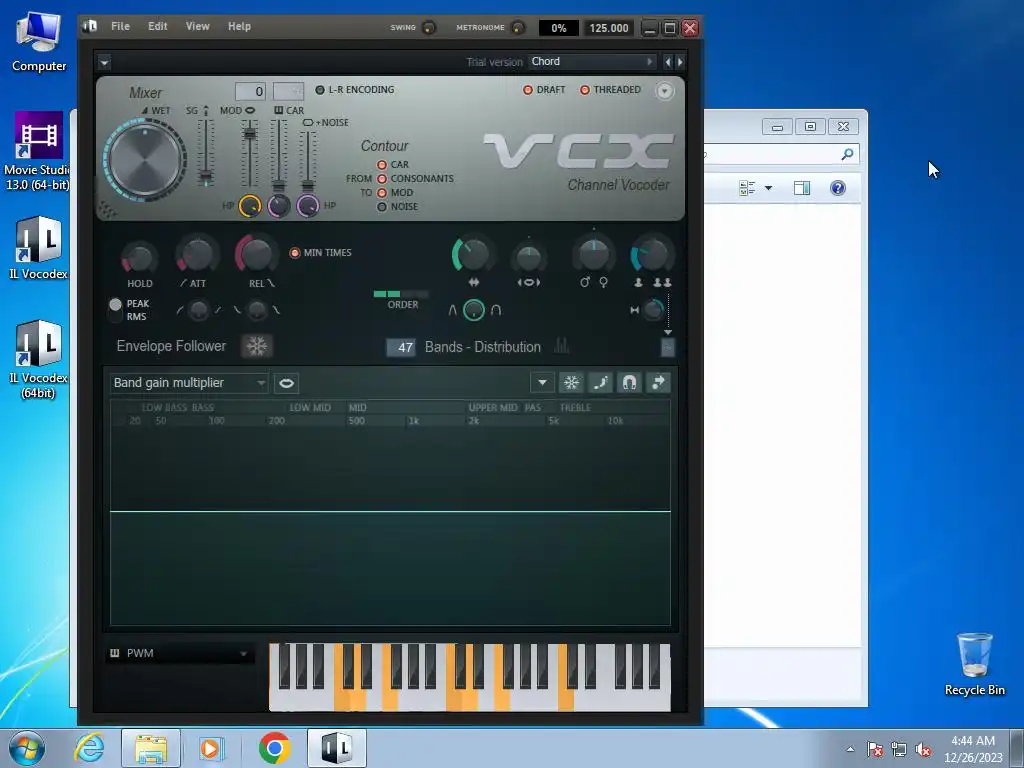Click the mixer value field showing 0
1024x768 pixels.
click(x=250, y=91)
